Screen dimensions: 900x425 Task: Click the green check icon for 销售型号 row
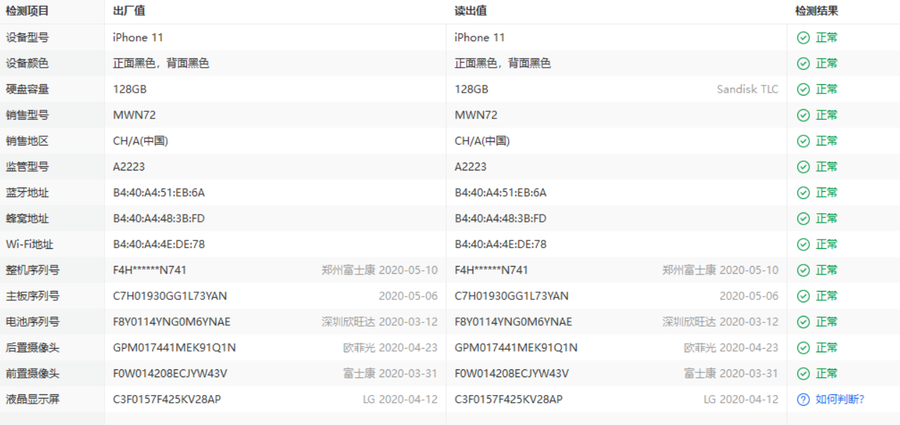(x=803, y=115)
